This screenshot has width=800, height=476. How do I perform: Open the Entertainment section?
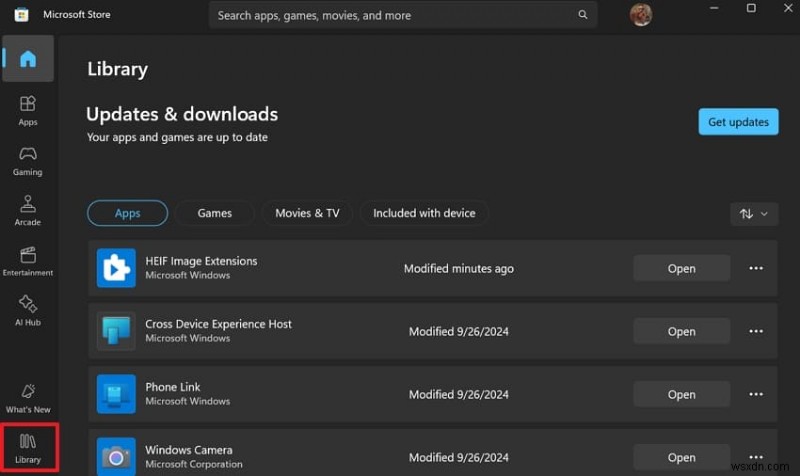[x=28, y=261]
